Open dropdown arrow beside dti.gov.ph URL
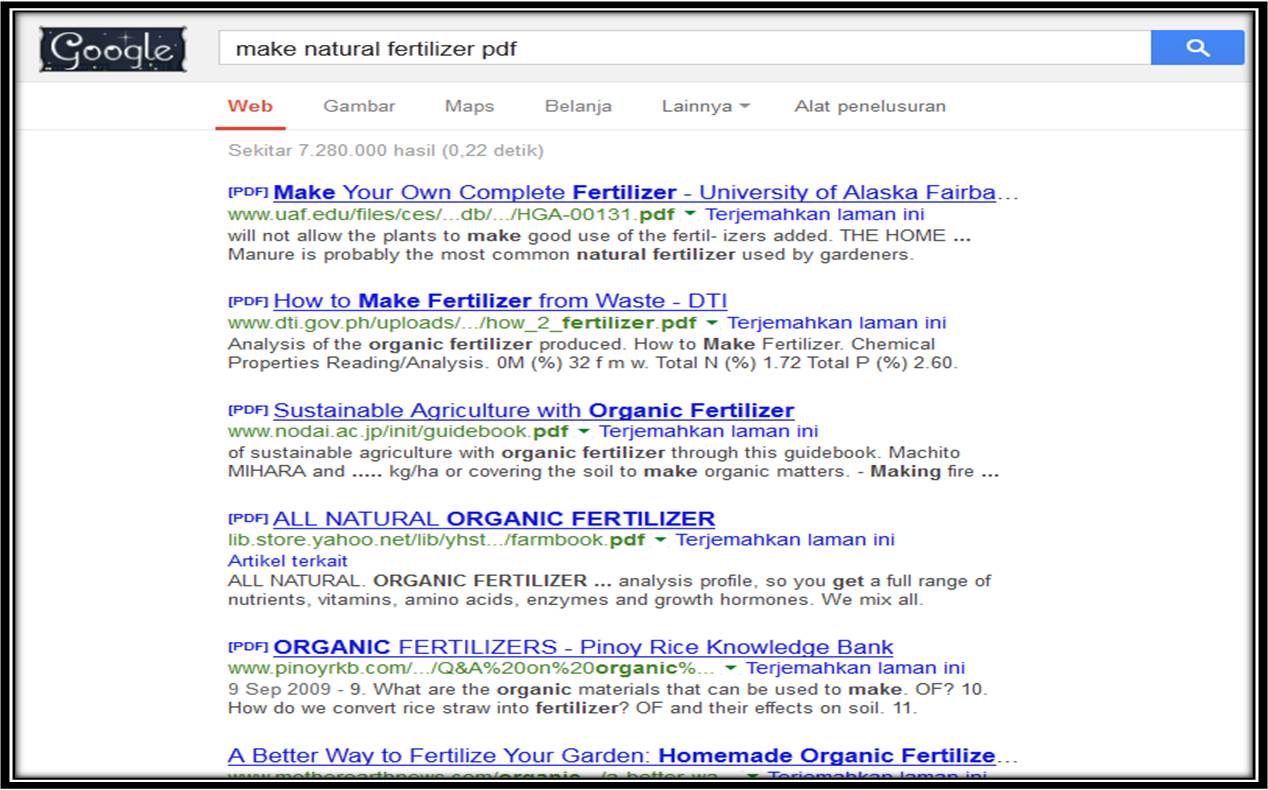The width and height of the screenshot is (1268, 790). point(712,323)
